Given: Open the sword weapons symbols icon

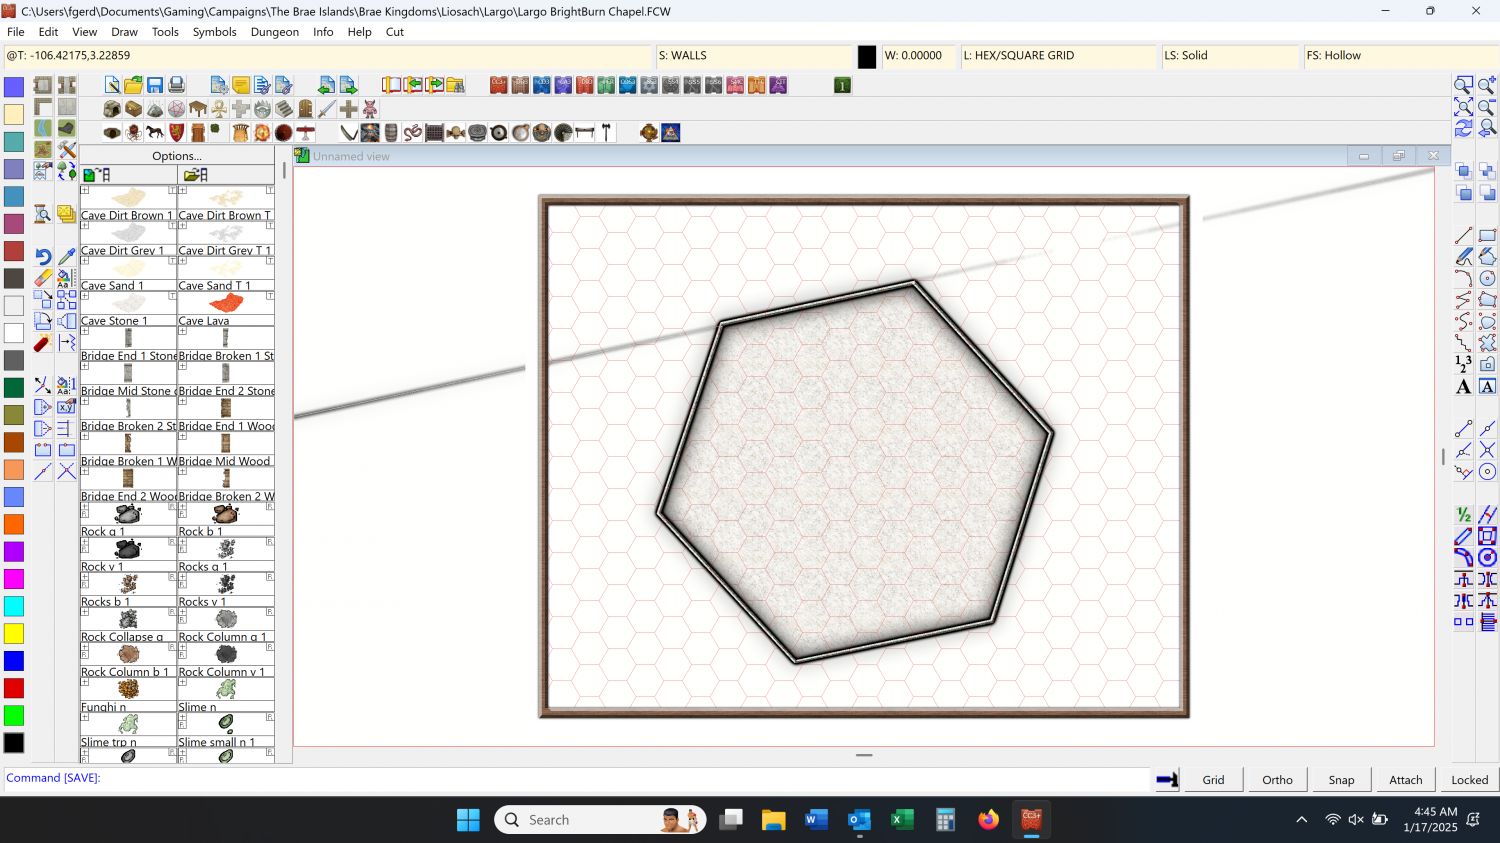Looking at the screenshot, I should pos(327,109).
